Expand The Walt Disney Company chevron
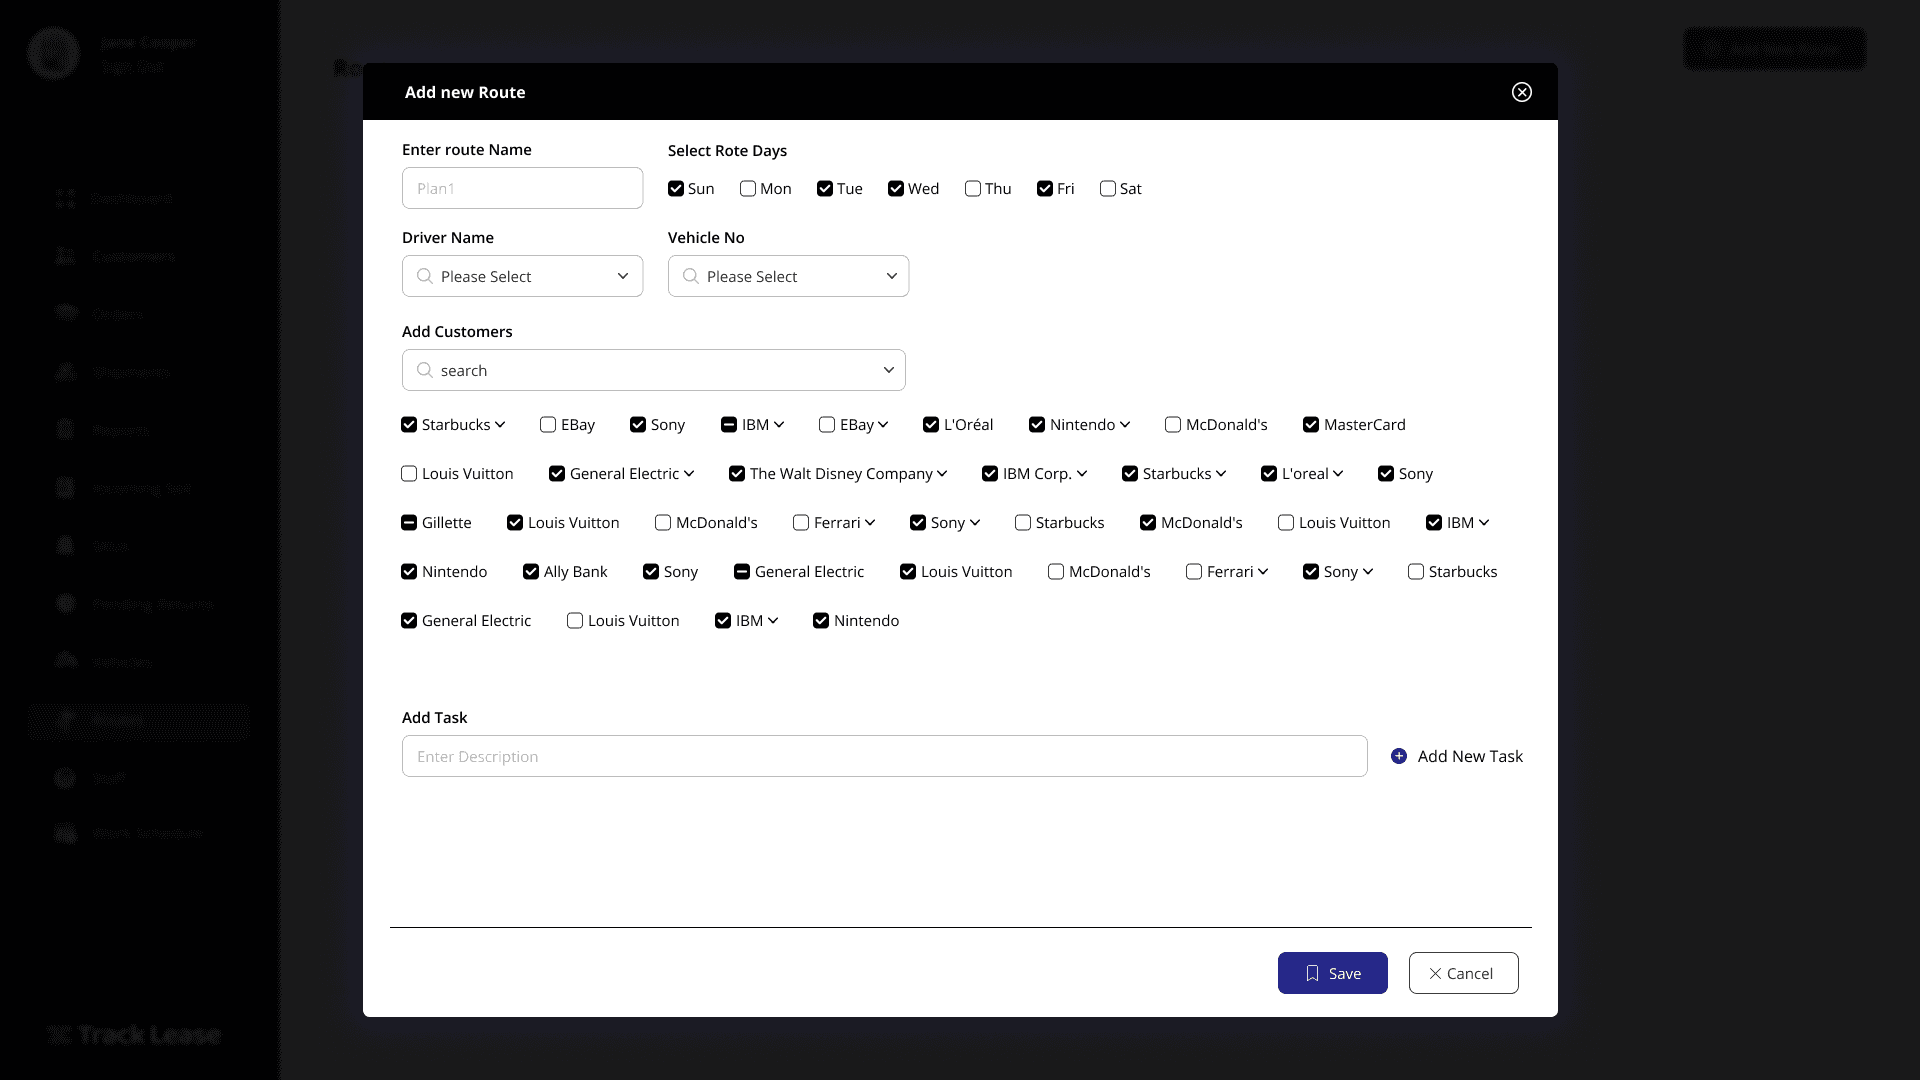The height and width of the screenshot is (1080, 1920). (x=942, y=474)
